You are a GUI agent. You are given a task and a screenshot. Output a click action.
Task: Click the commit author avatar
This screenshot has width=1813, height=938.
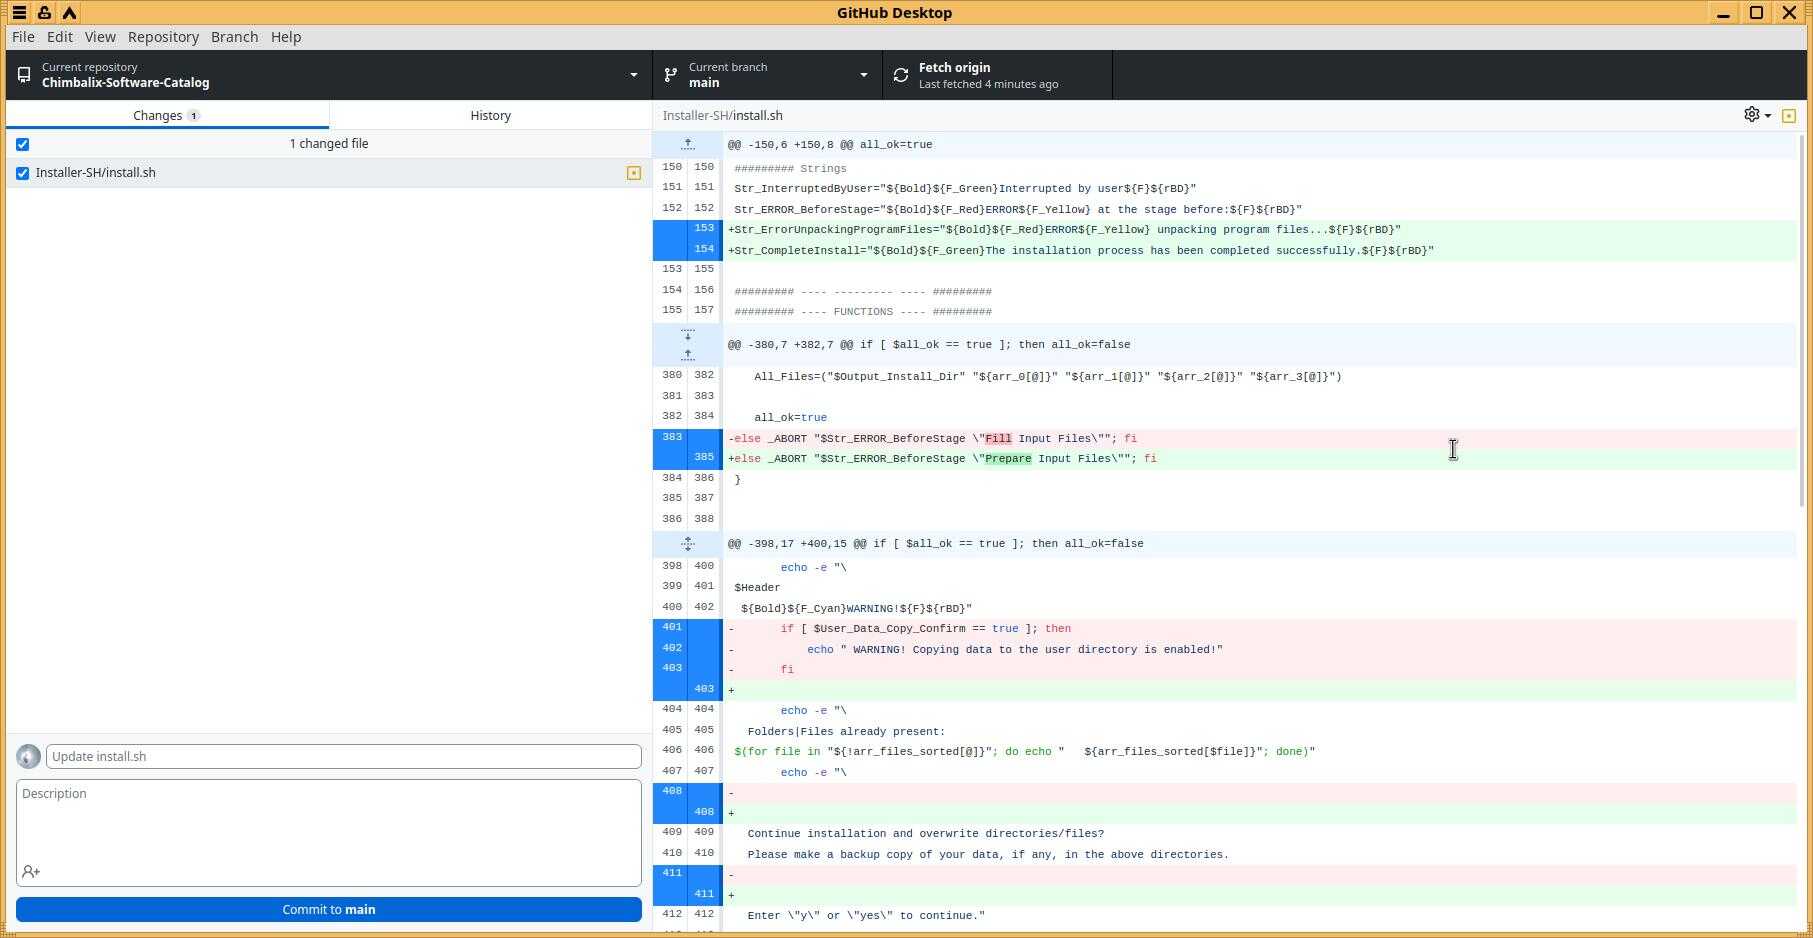click(x=28, y=757)
